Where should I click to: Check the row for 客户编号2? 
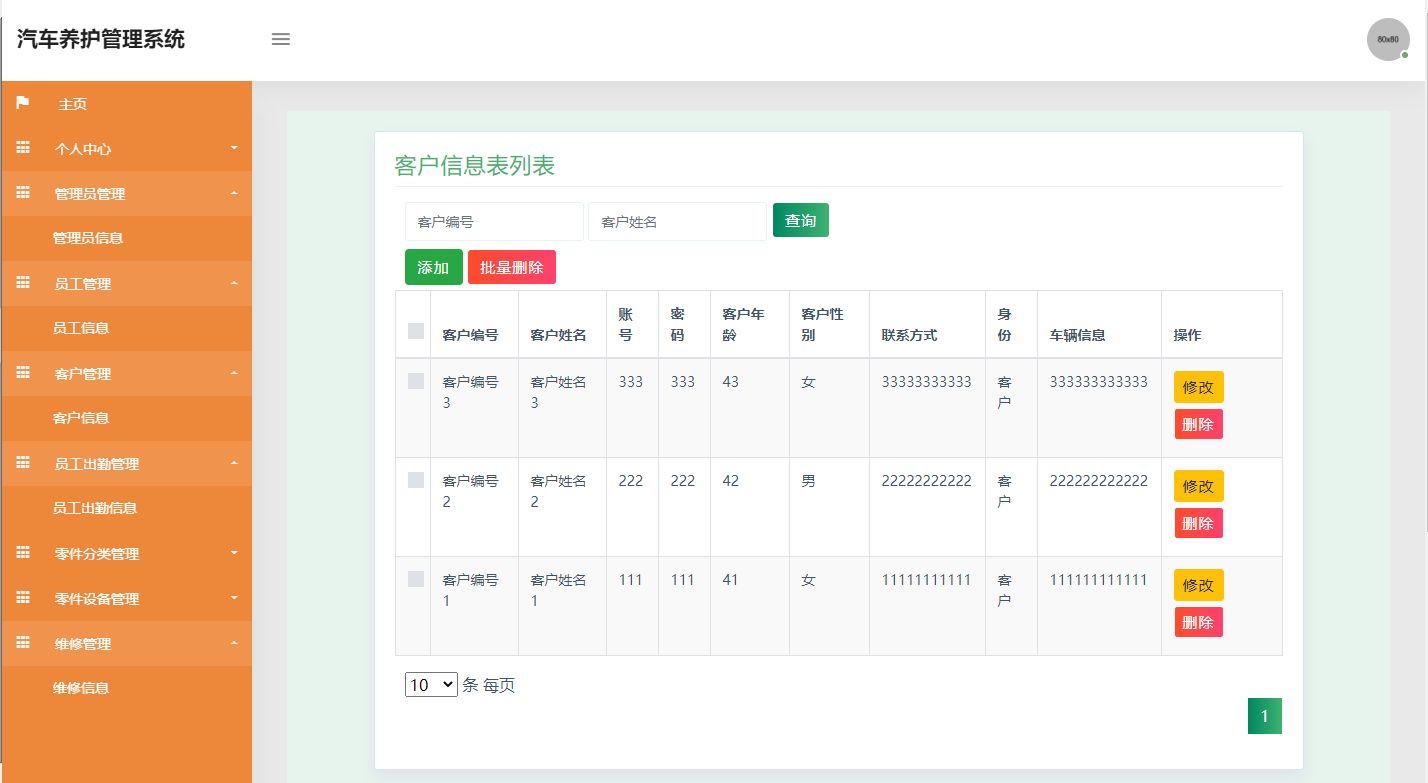click(416, 480)
